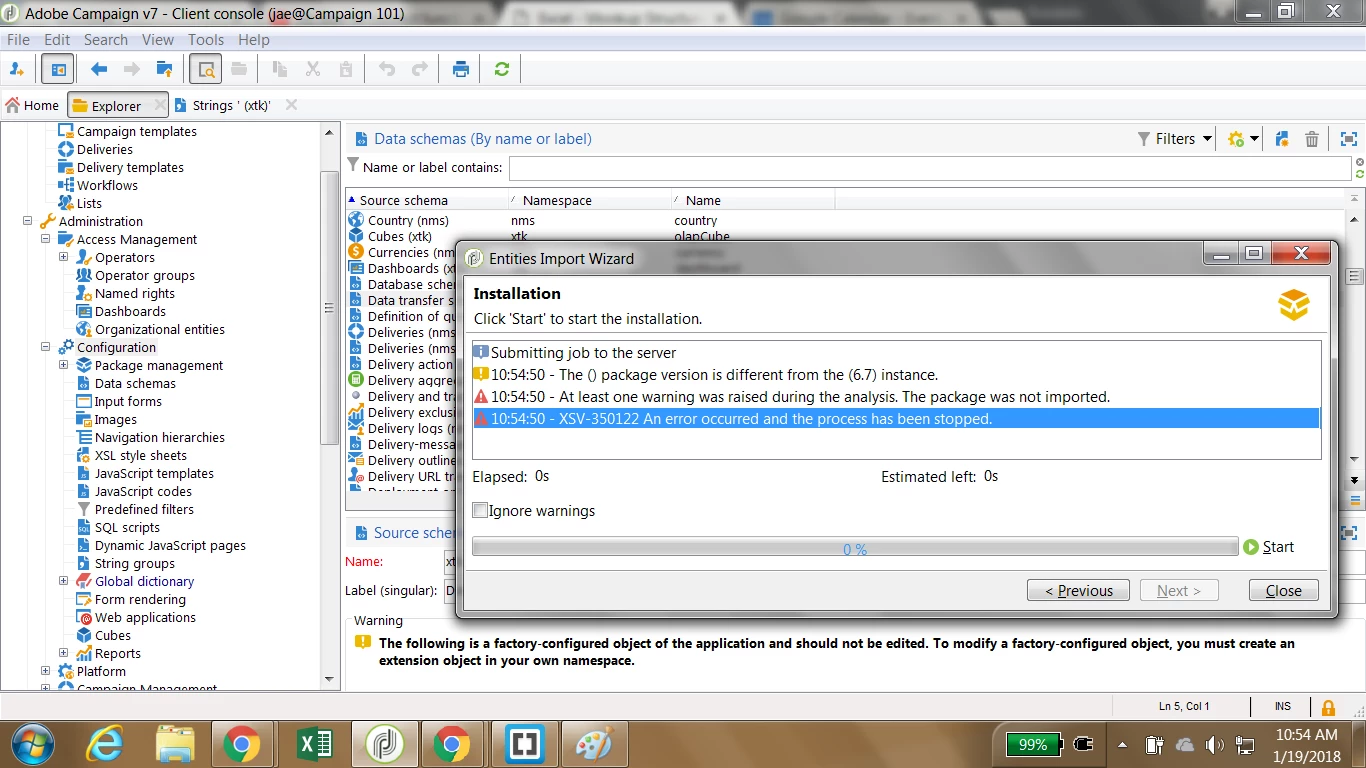The width and height of the screenshot is (1366, 768).
Task: Click the Delete trash icon in Data schemas header
Action: pyautogui.click(x=1312, y=139)
